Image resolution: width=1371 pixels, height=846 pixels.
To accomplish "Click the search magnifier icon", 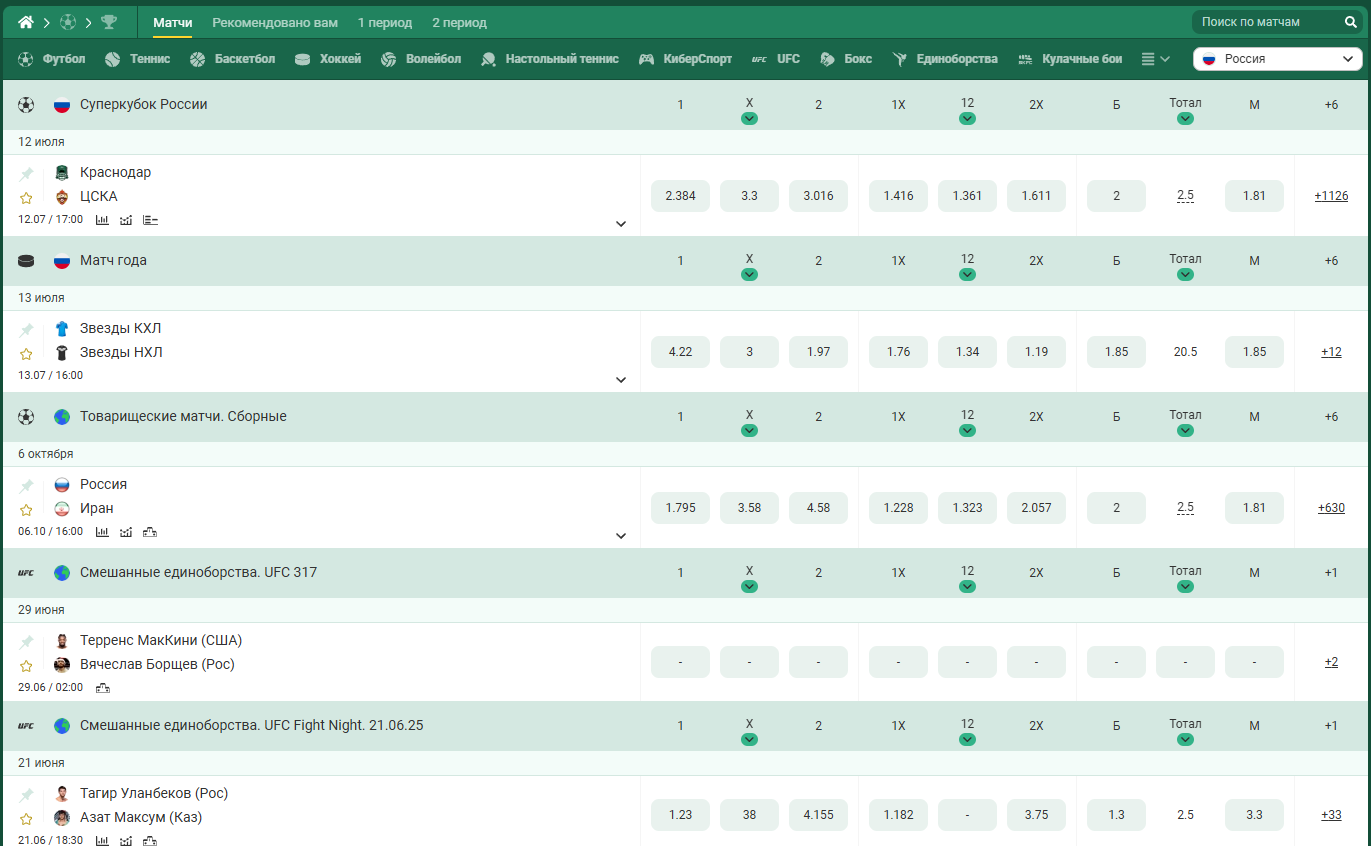I will 1350,22.
